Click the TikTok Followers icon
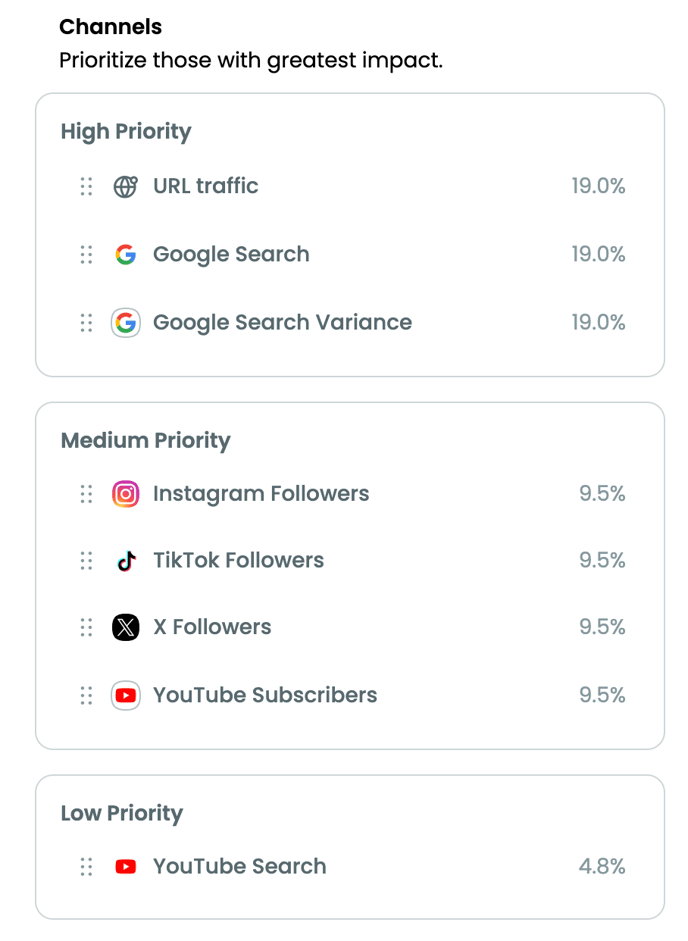The height and width of the screenshot is (941, 688). pyautogui.click(x=126, y=561)
